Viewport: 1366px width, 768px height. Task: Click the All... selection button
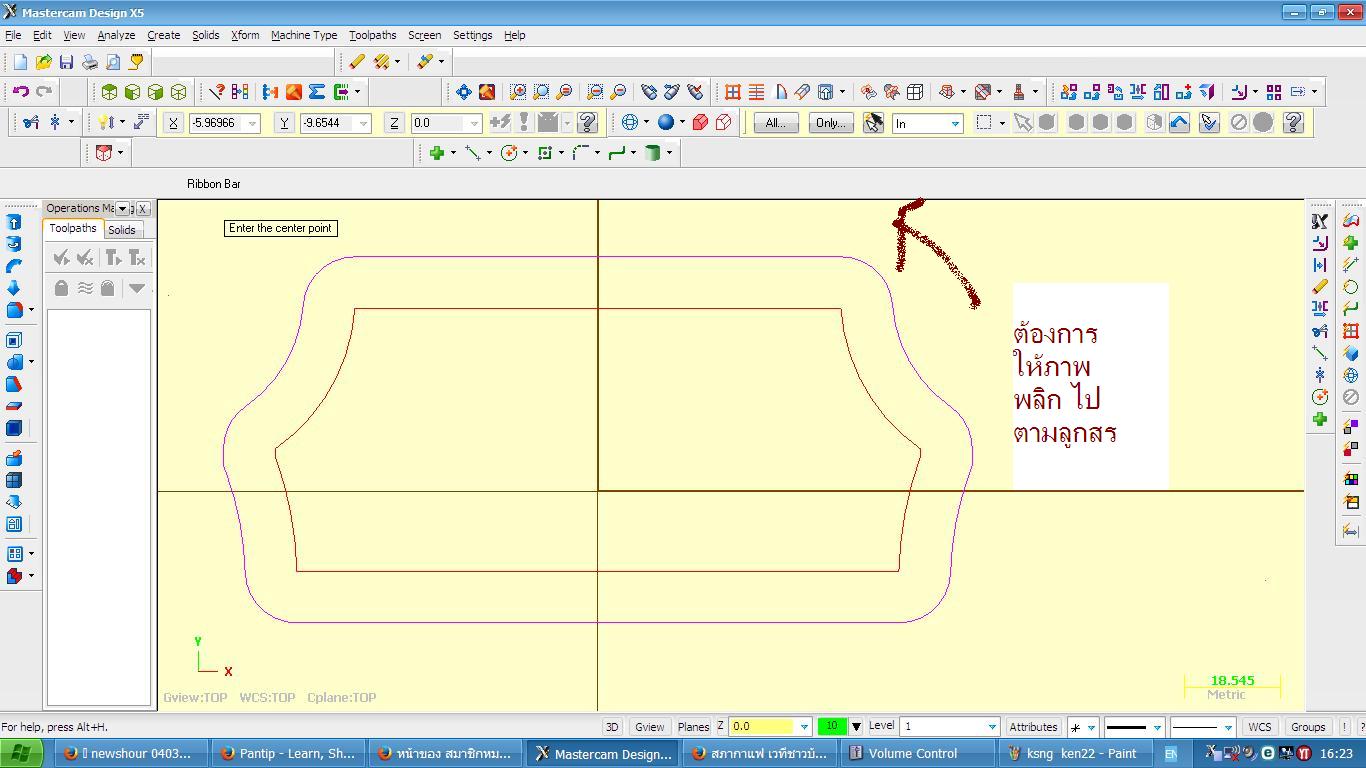(x=775, y=123)
